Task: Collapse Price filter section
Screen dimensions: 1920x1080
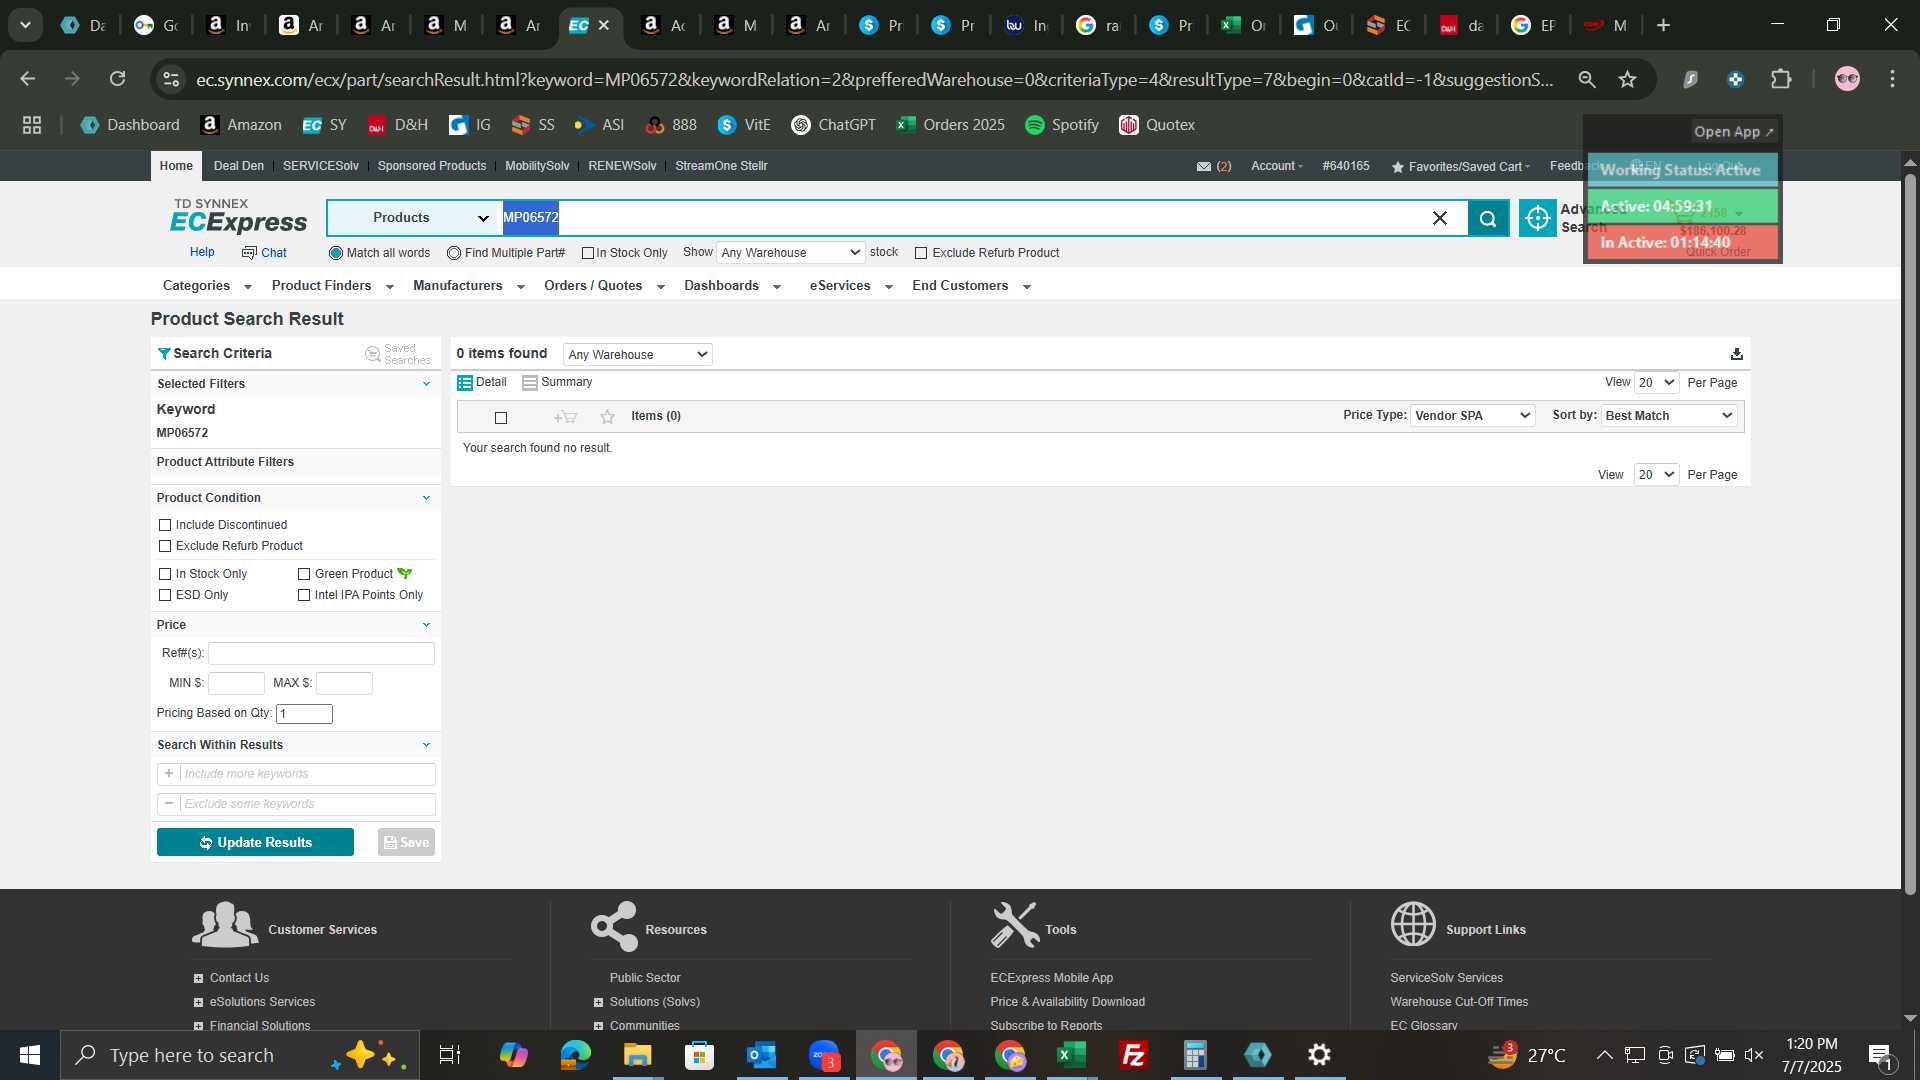Action: click(x=426, y=625)
